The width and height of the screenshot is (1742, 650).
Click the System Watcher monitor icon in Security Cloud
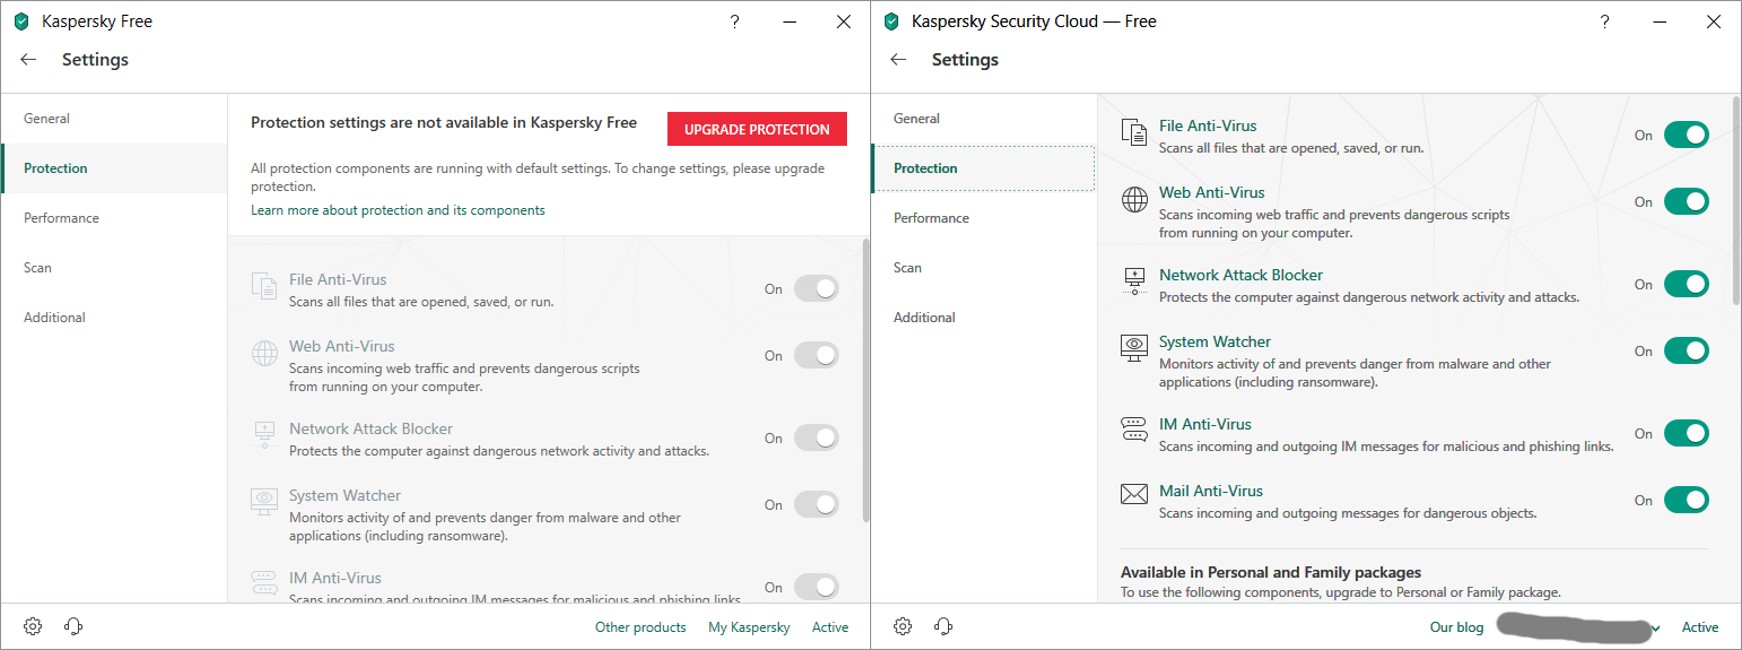[1134, 348]
